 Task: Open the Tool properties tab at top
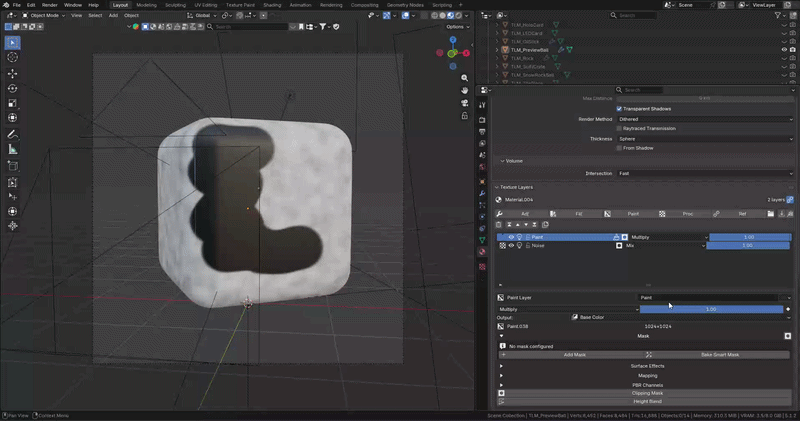pos(482,105)
